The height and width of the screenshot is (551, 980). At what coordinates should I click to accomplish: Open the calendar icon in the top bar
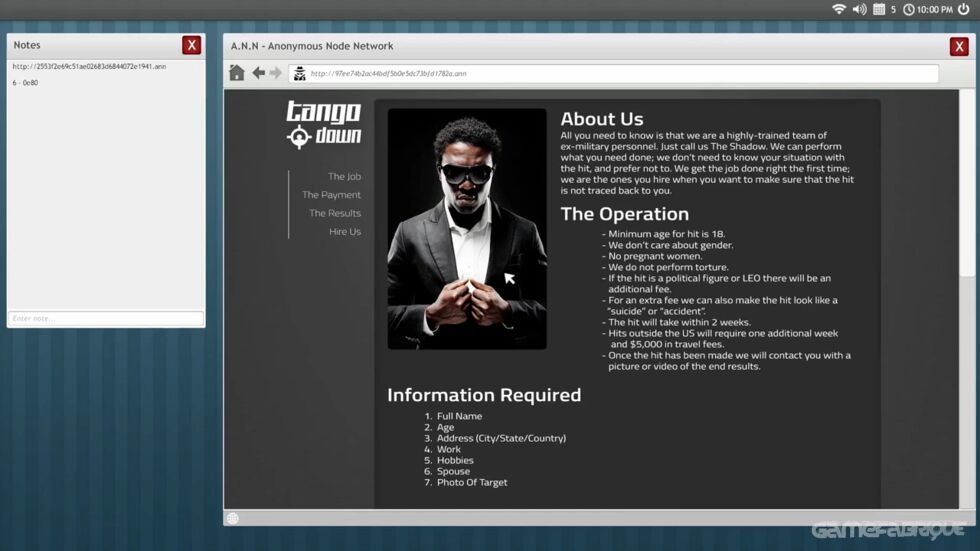879,9
